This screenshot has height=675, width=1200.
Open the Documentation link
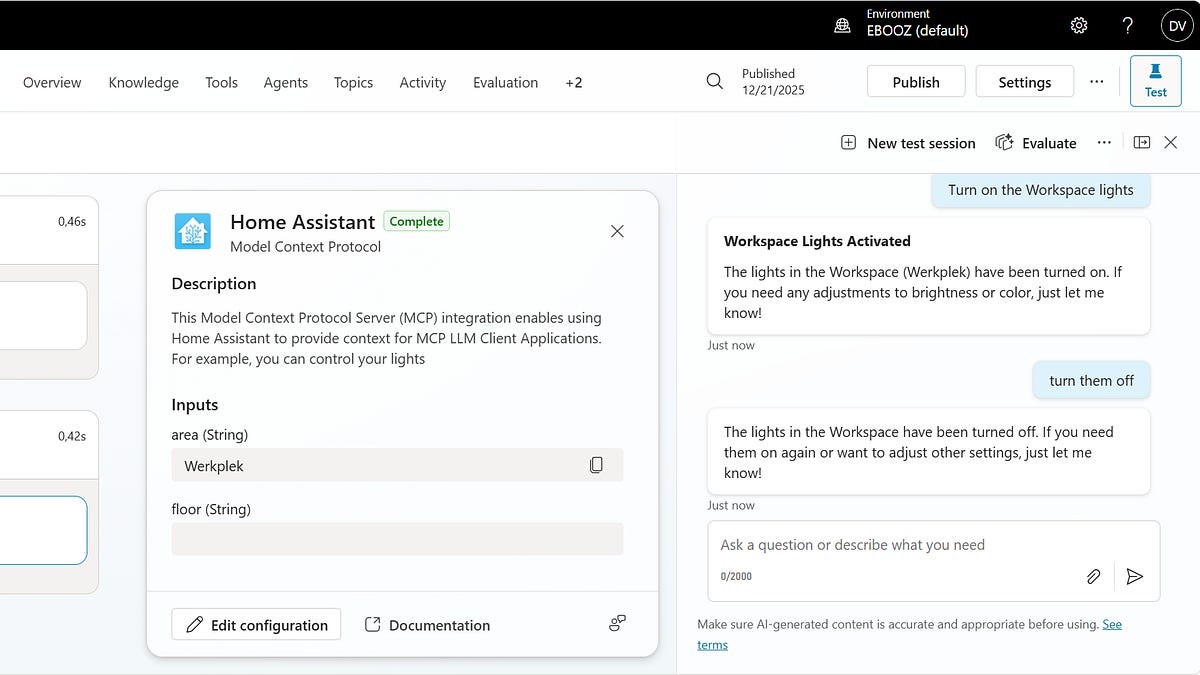pos(427,624)
